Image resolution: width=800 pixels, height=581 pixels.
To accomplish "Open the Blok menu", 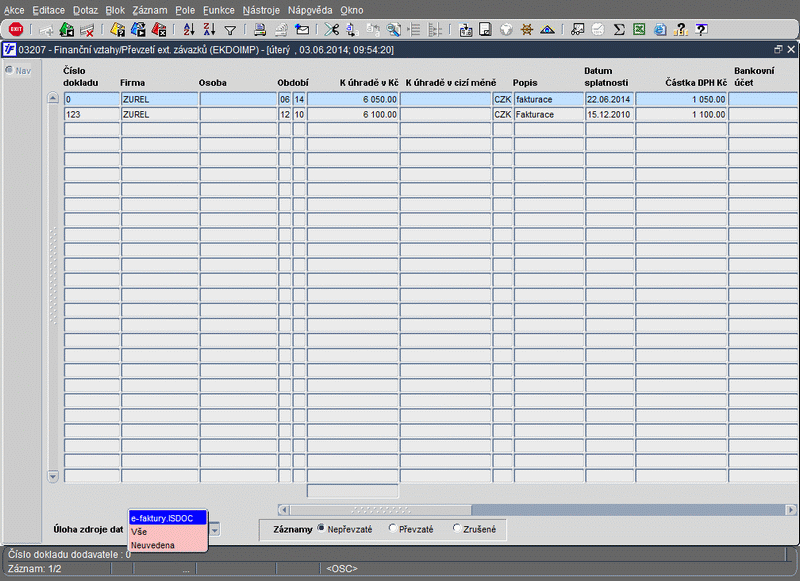I will coord(115,10).
